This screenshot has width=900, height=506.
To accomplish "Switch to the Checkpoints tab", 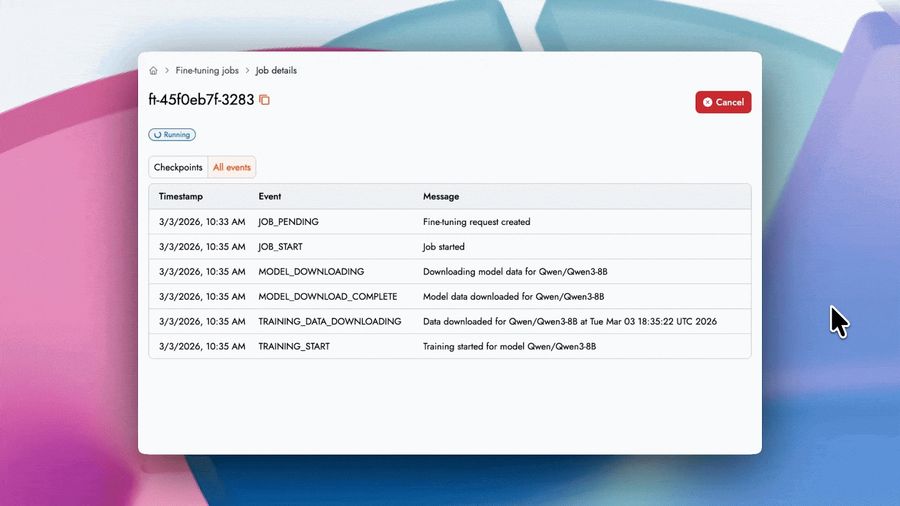I will [178, 167].
